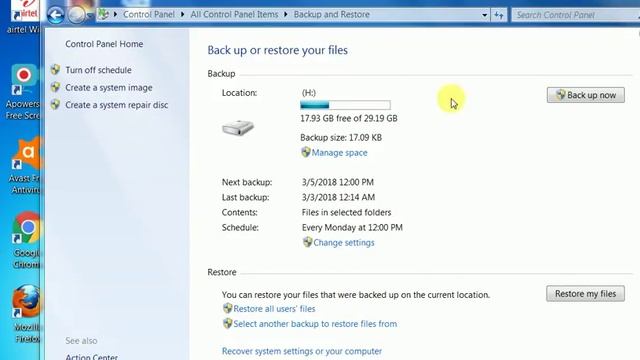Expand arrow after Control Panel breadcrumb

[182, 15]
